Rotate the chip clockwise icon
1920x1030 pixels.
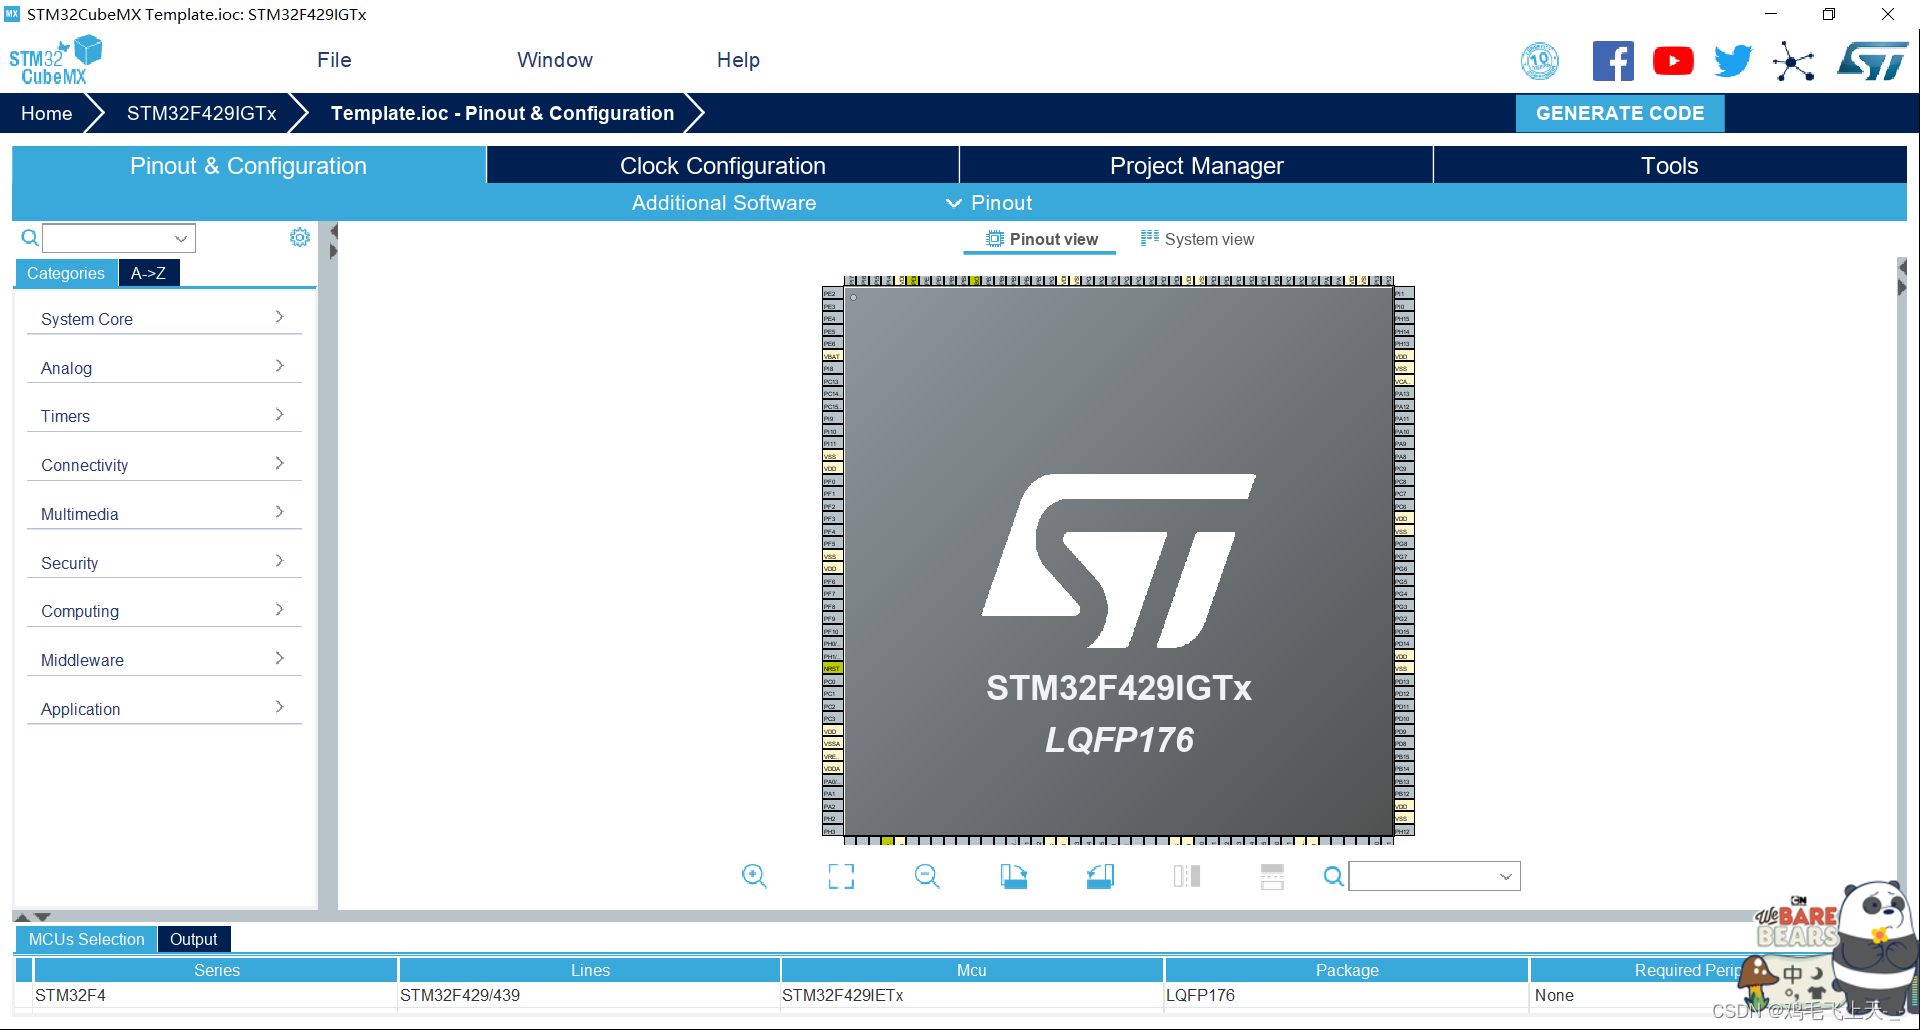pos(1014,877)
